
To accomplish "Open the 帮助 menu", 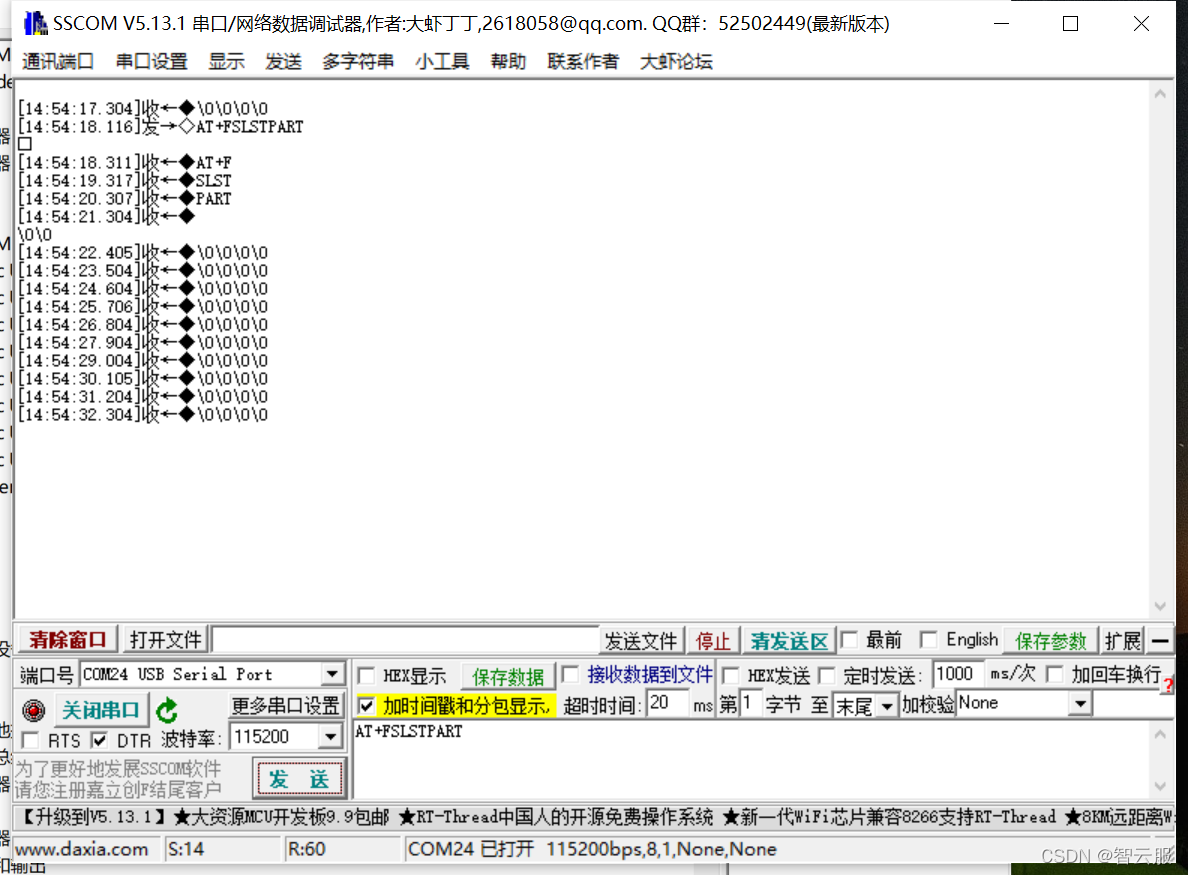I will tap(508, 61).
